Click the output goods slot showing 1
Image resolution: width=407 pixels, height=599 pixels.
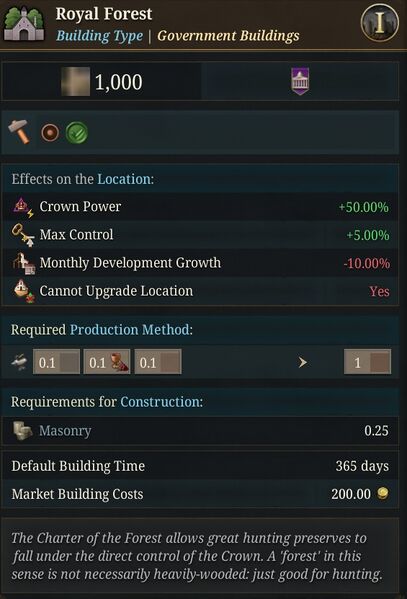pos(367,362)
